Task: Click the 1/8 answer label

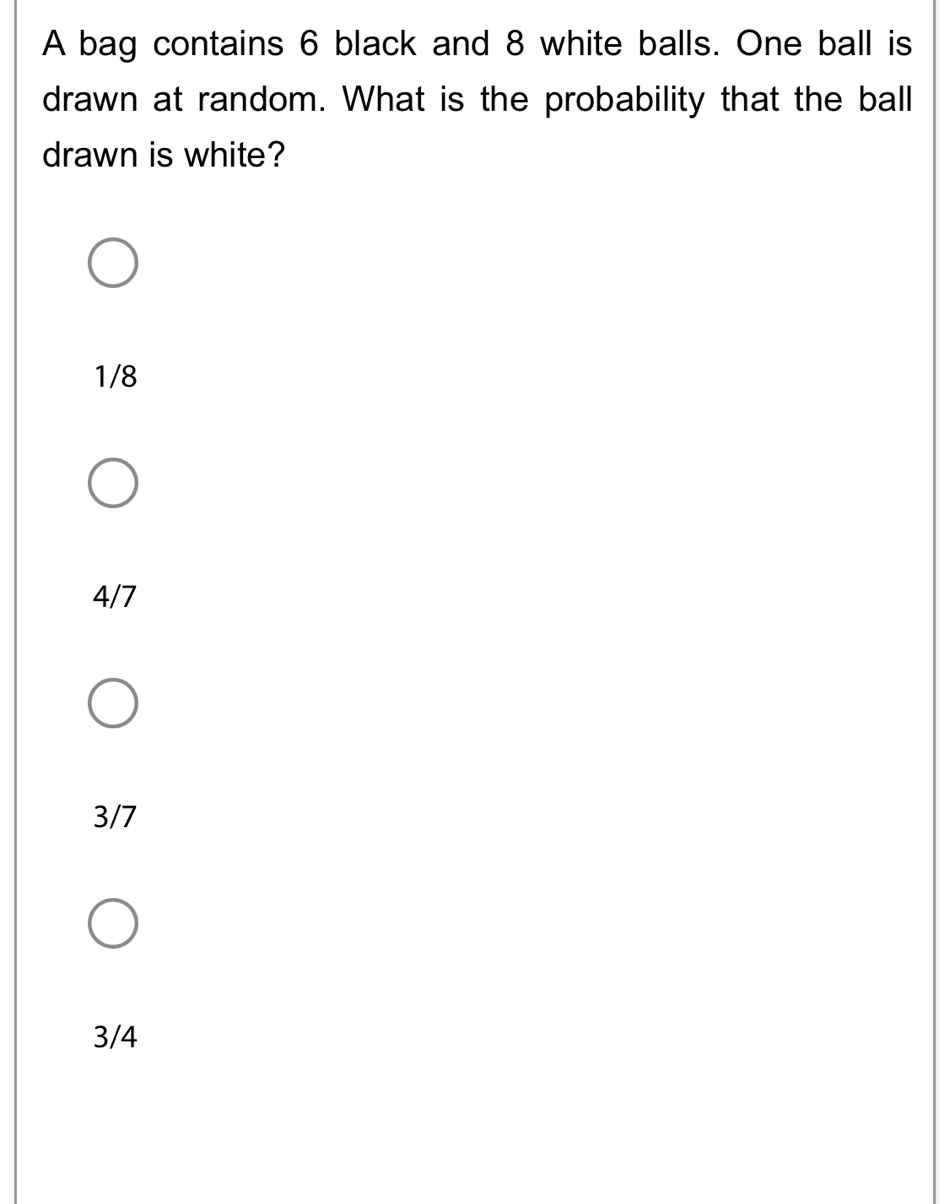Action: click(x=115, y=377)
